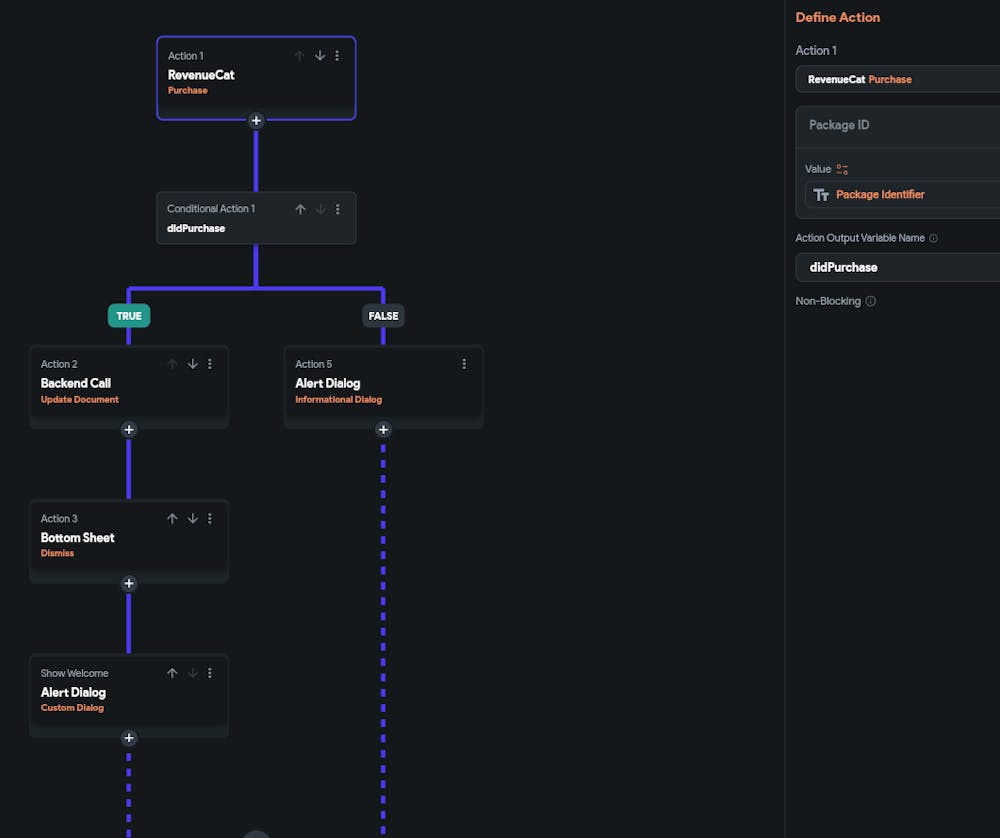Click Informational Dialog text in Action 5
Viewport: 1000px width, 838px height.
coord(338,400)
